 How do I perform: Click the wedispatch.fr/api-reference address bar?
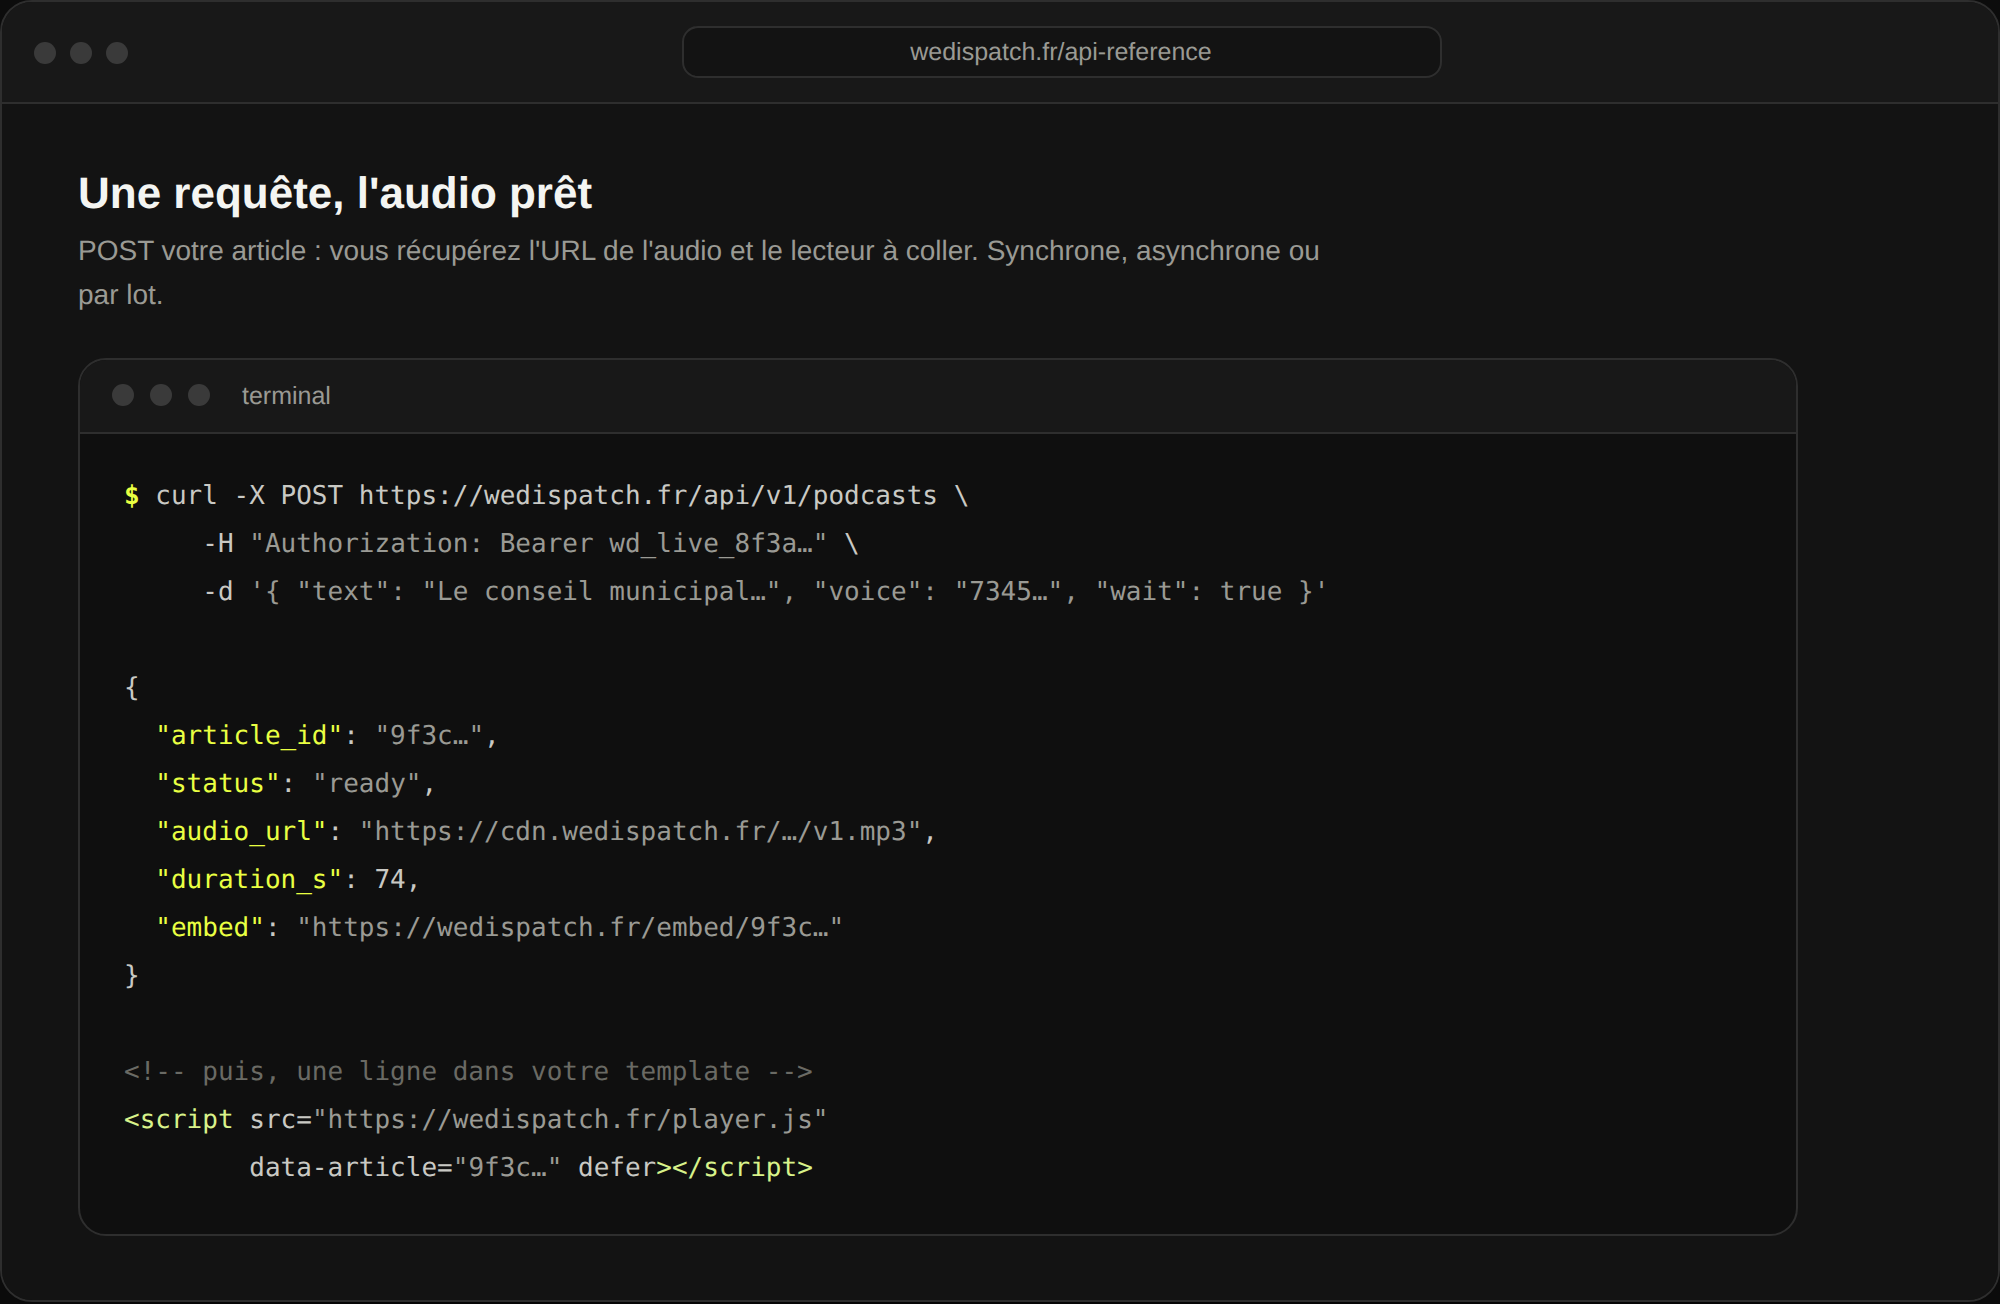click(1061, 52)
